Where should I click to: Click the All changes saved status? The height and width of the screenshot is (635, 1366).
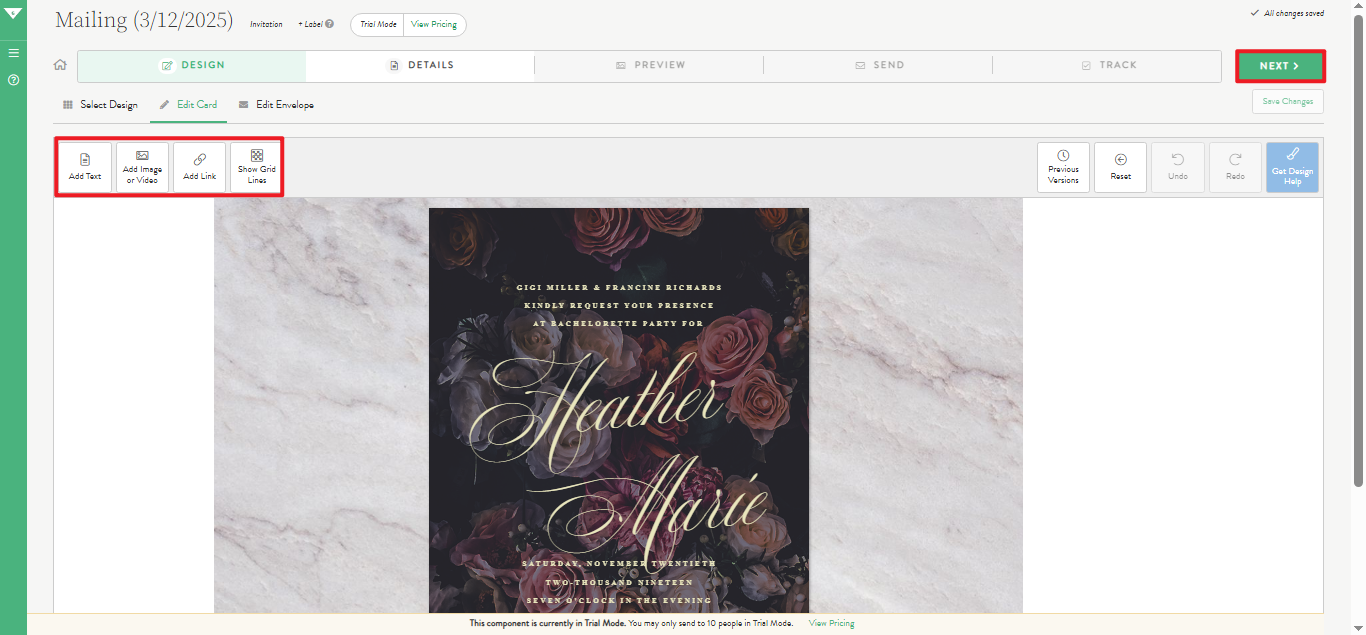point(1287,14)
